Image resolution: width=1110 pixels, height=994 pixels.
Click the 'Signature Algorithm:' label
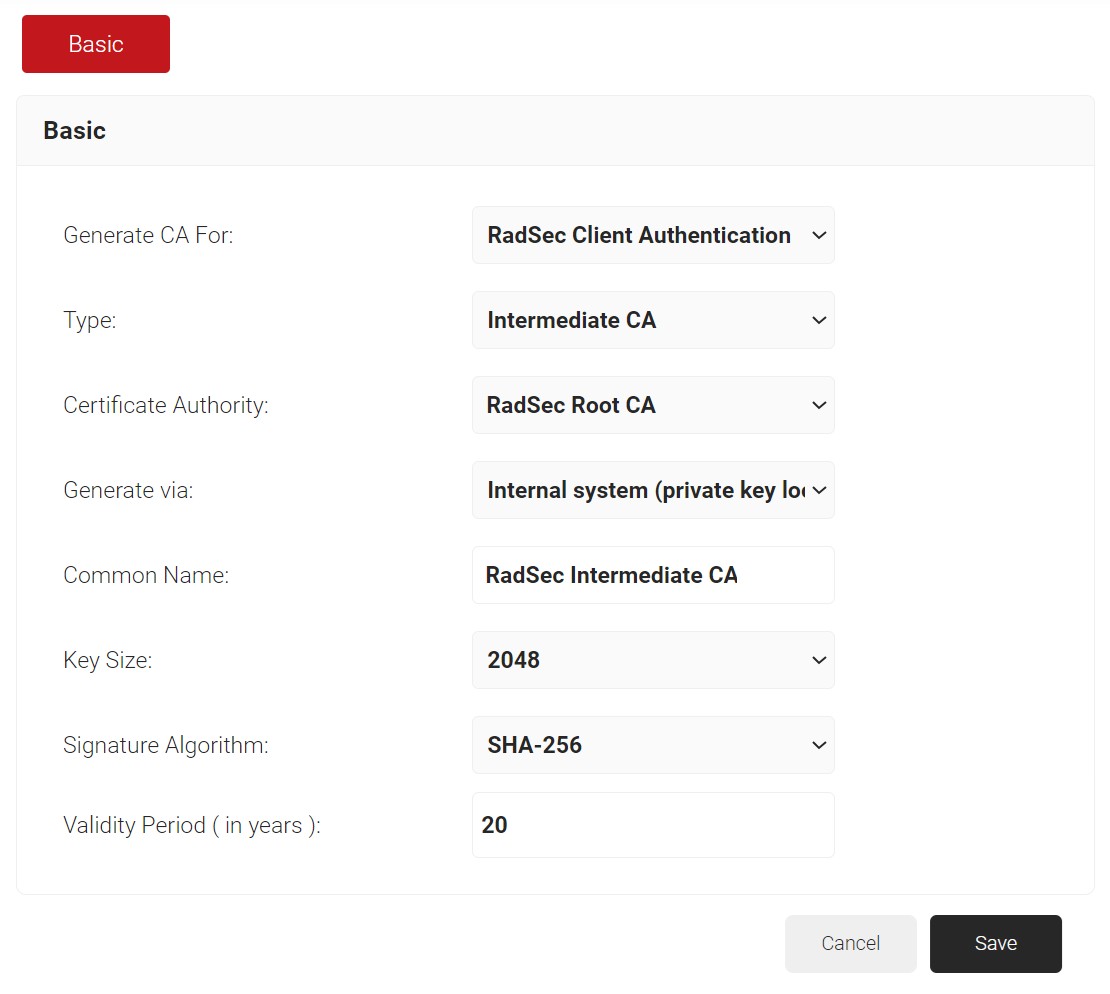point(166,745)
